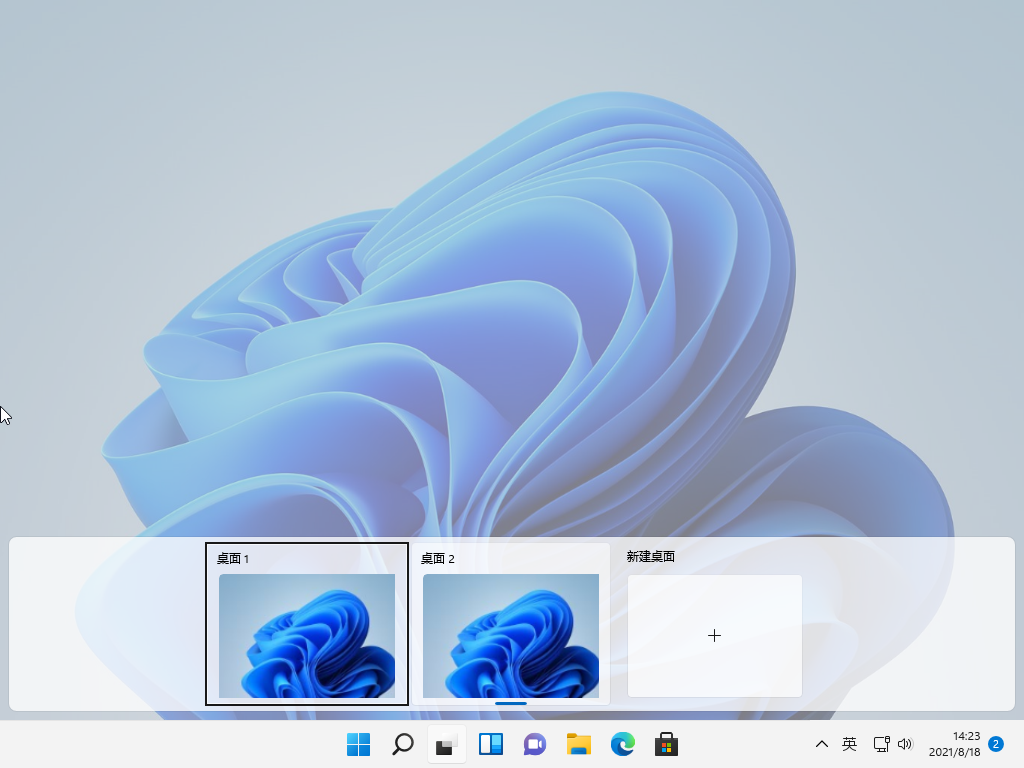Select the 桌面 1 thumbnail
The image size is (1024, 768).
pos(306,638)
